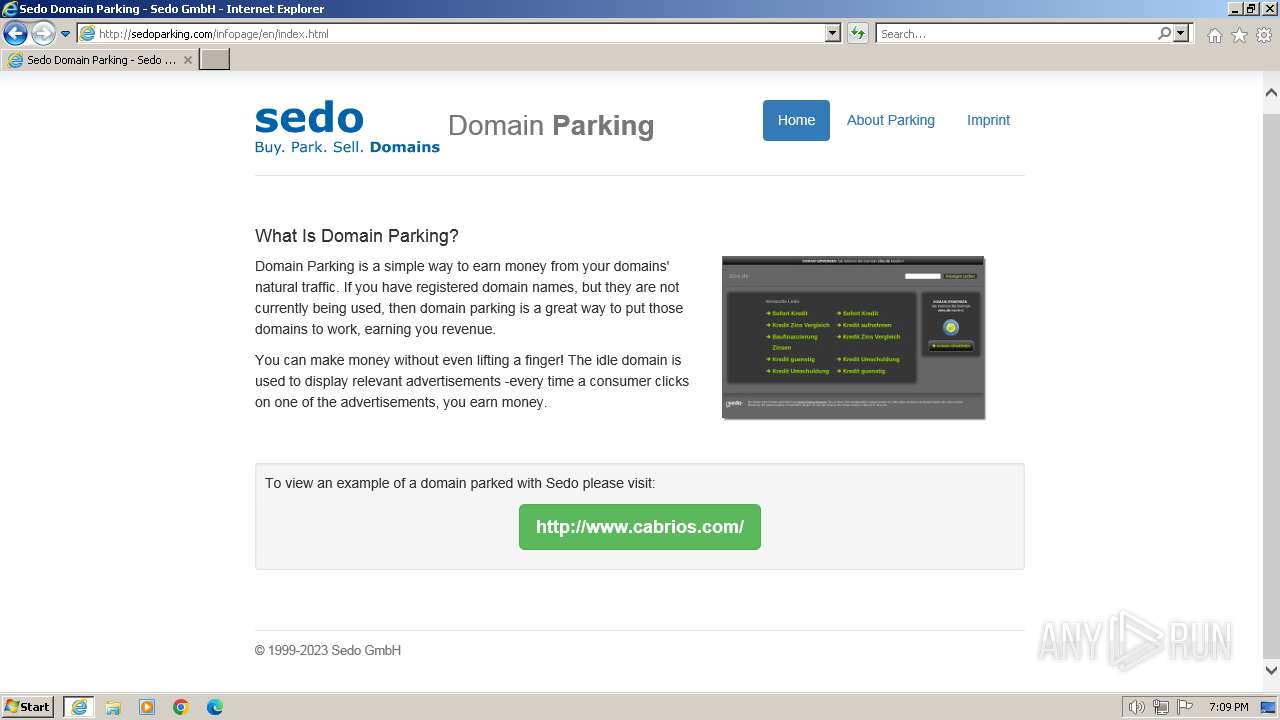Refresh the page with the reload icon
The width and height of the screenshot is (1280, 720).
(858, 33)
